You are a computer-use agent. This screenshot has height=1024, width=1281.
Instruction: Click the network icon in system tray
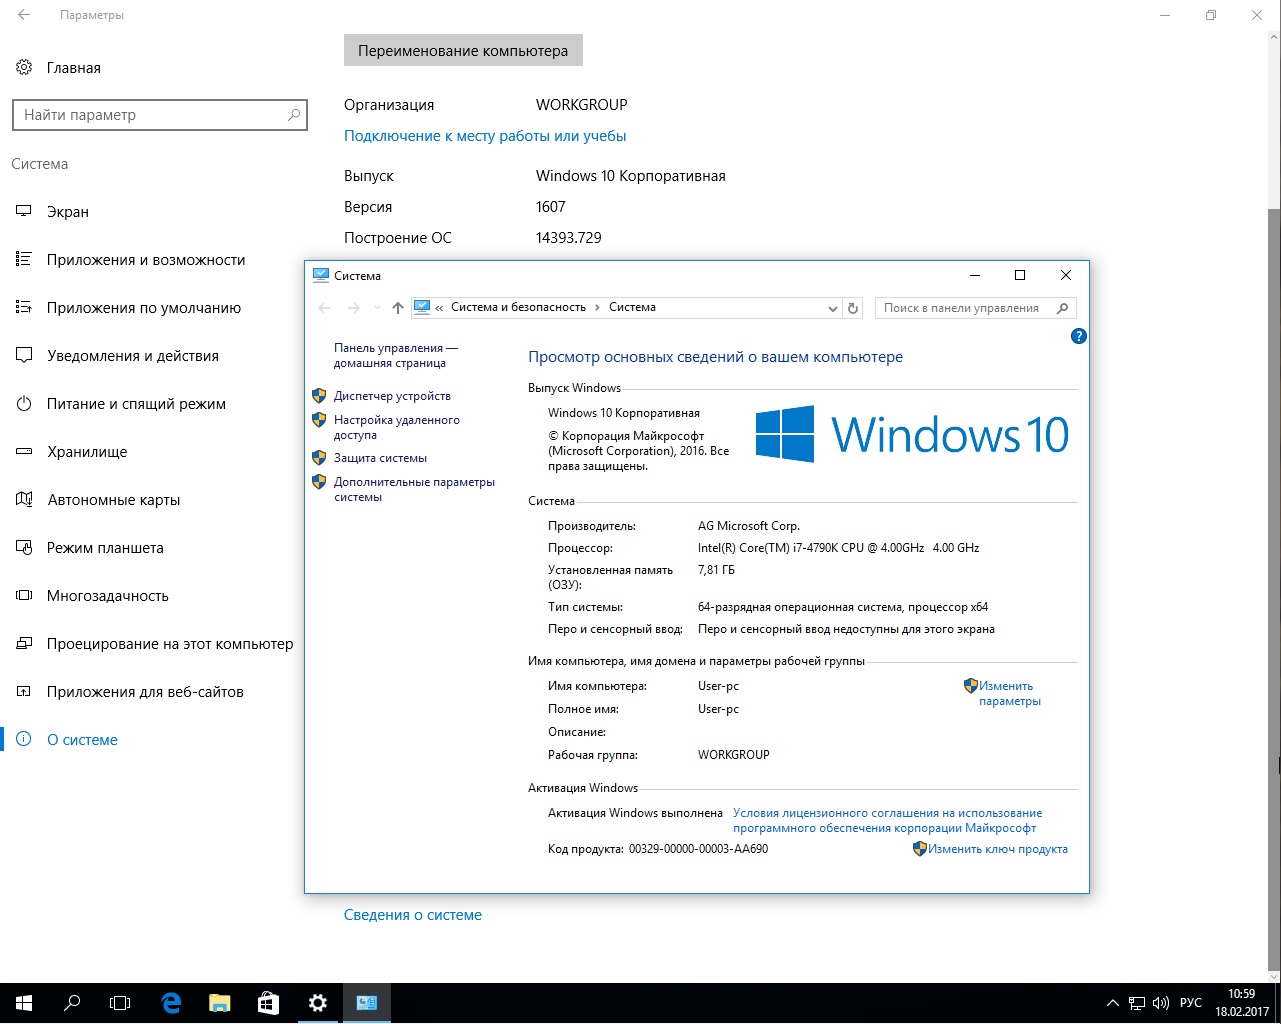point(1137,1003)
